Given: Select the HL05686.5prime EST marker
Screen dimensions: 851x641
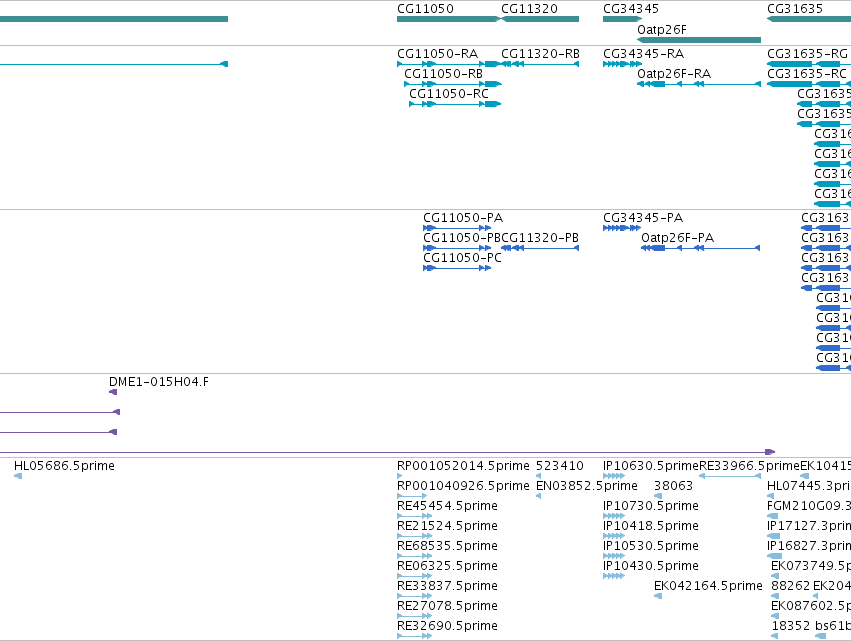Looking at the screenshot, I should tap(18, 476).
